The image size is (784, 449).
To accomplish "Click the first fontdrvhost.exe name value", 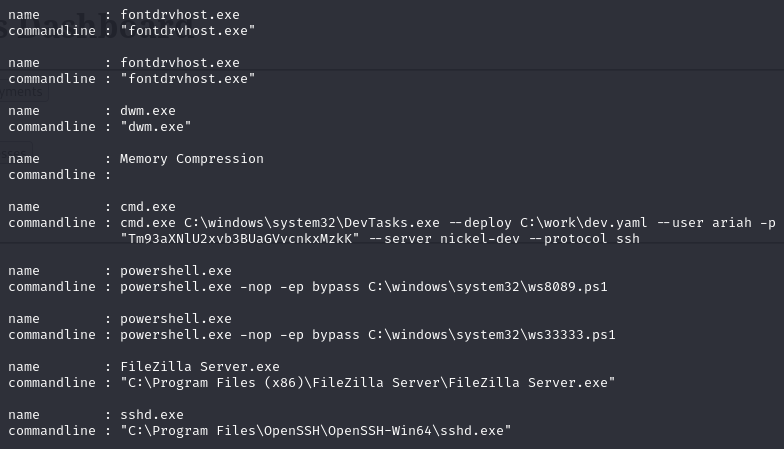I will click(x=179, y=14).
